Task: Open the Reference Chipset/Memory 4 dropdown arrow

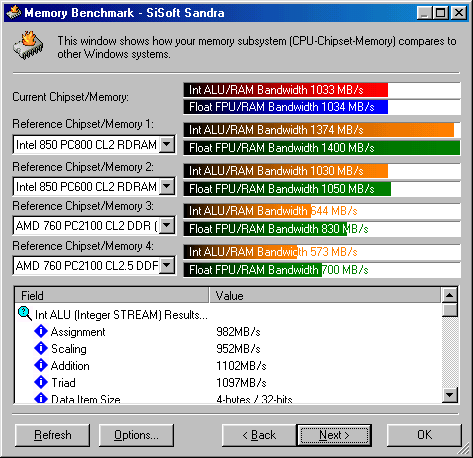Action: tap(167, 265)
